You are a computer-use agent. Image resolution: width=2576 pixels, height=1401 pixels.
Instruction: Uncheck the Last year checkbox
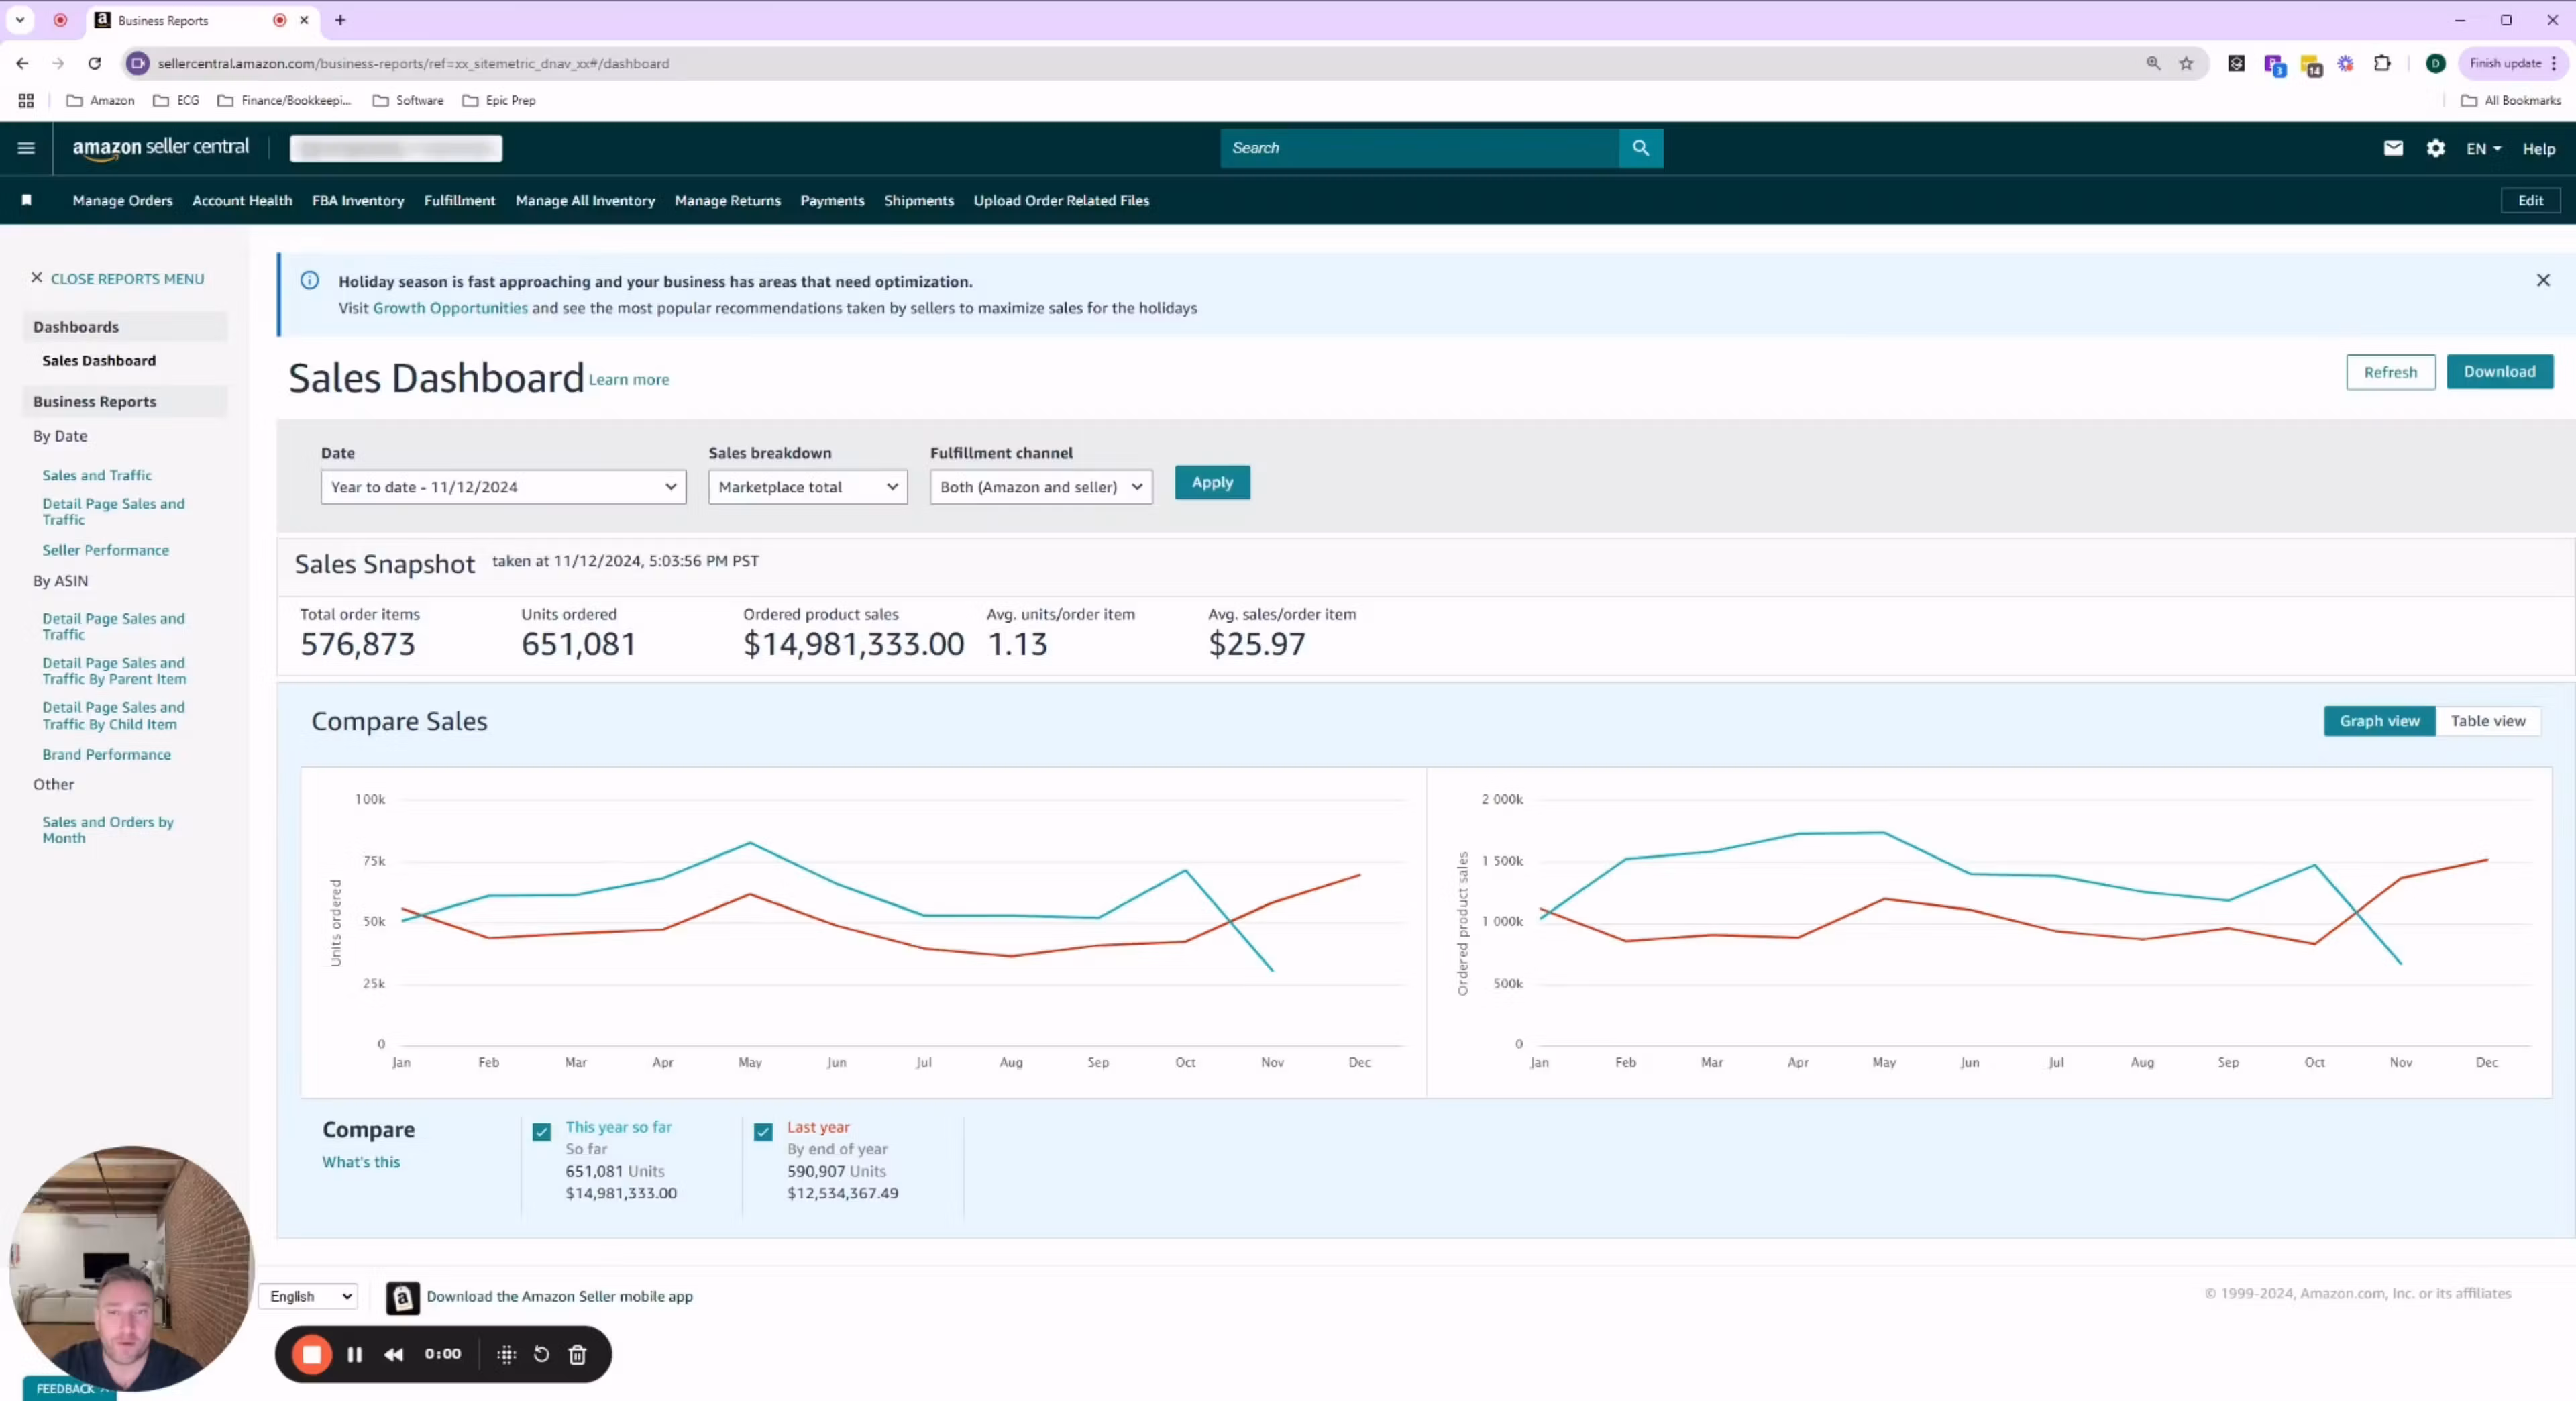763,1132
